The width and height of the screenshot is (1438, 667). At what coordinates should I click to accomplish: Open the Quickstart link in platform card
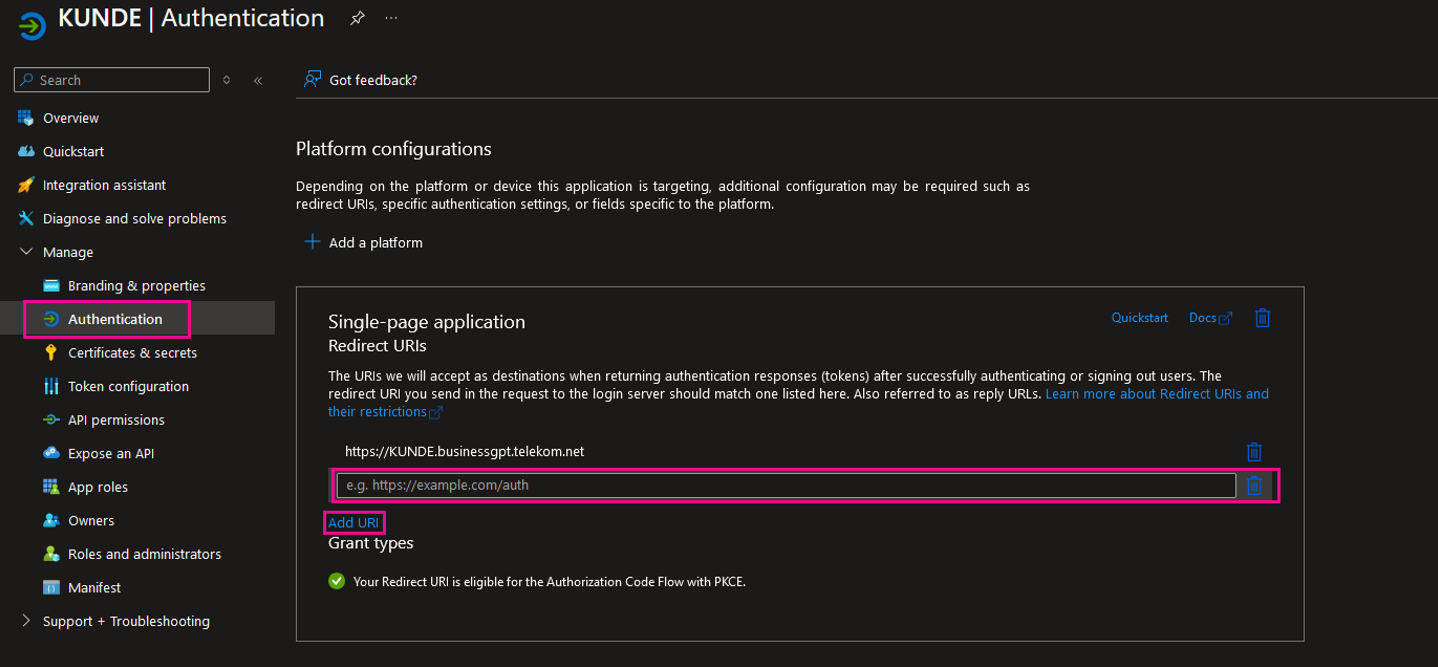(x=1139, y=318)
